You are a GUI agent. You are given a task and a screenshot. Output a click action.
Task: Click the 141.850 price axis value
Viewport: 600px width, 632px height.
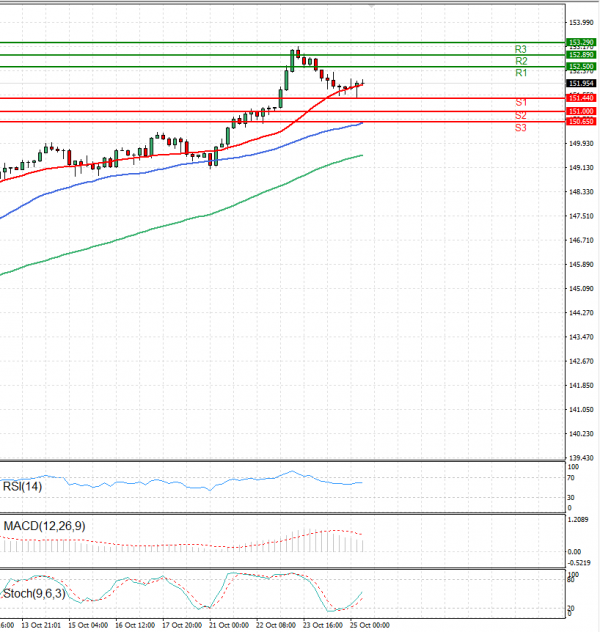(x=581, y=385)
